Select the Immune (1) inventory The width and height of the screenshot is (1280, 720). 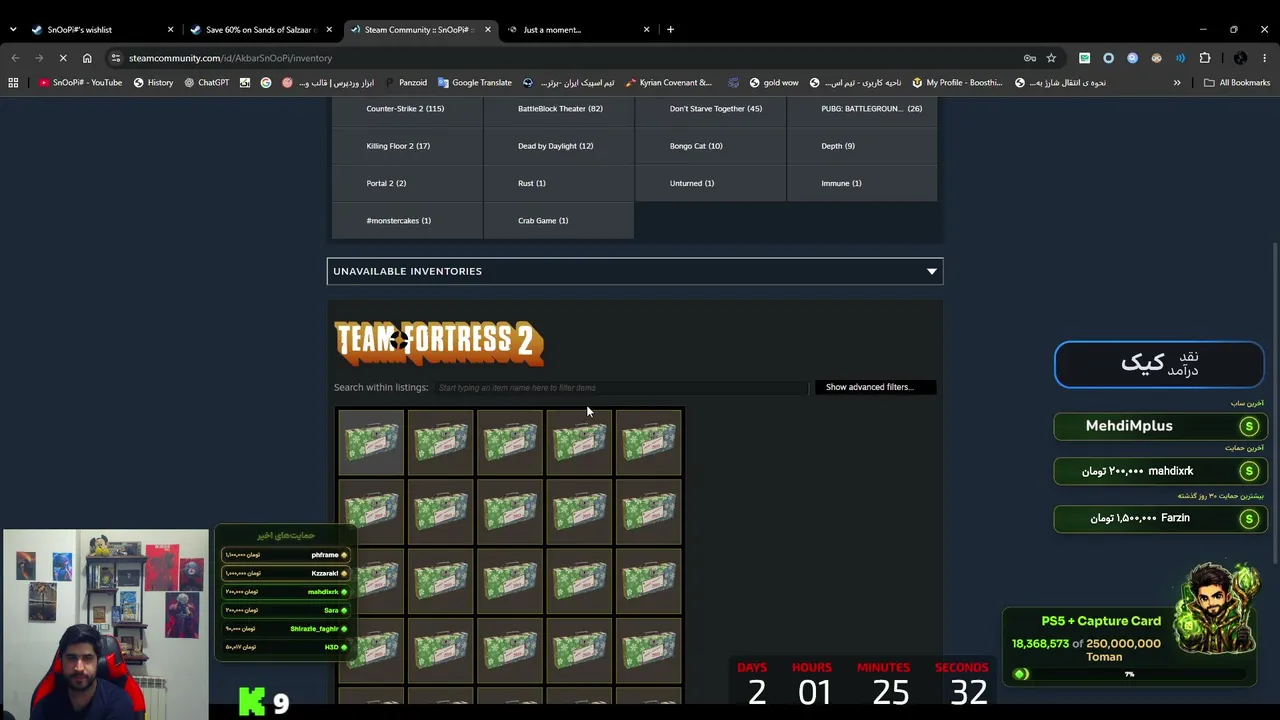point(862,183)
